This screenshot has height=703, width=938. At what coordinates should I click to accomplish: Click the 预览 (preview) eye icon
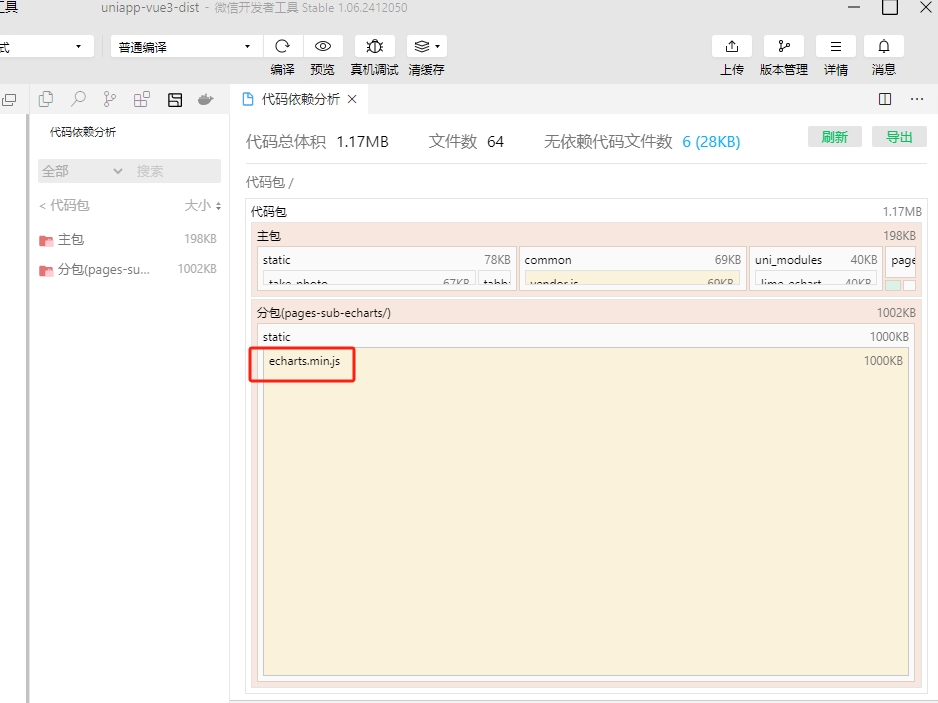(x=322, y=47)
